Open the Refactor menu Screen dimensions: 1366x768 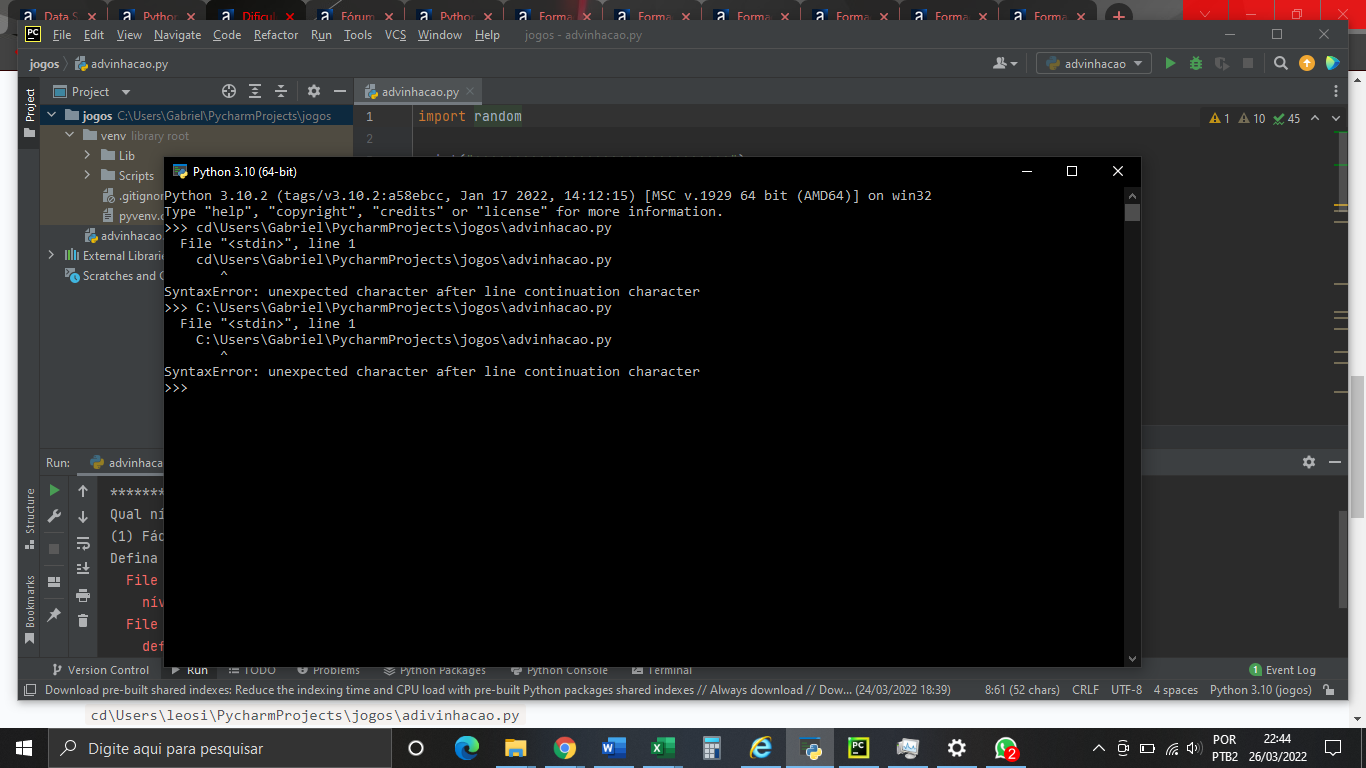(x=276, y=35)
